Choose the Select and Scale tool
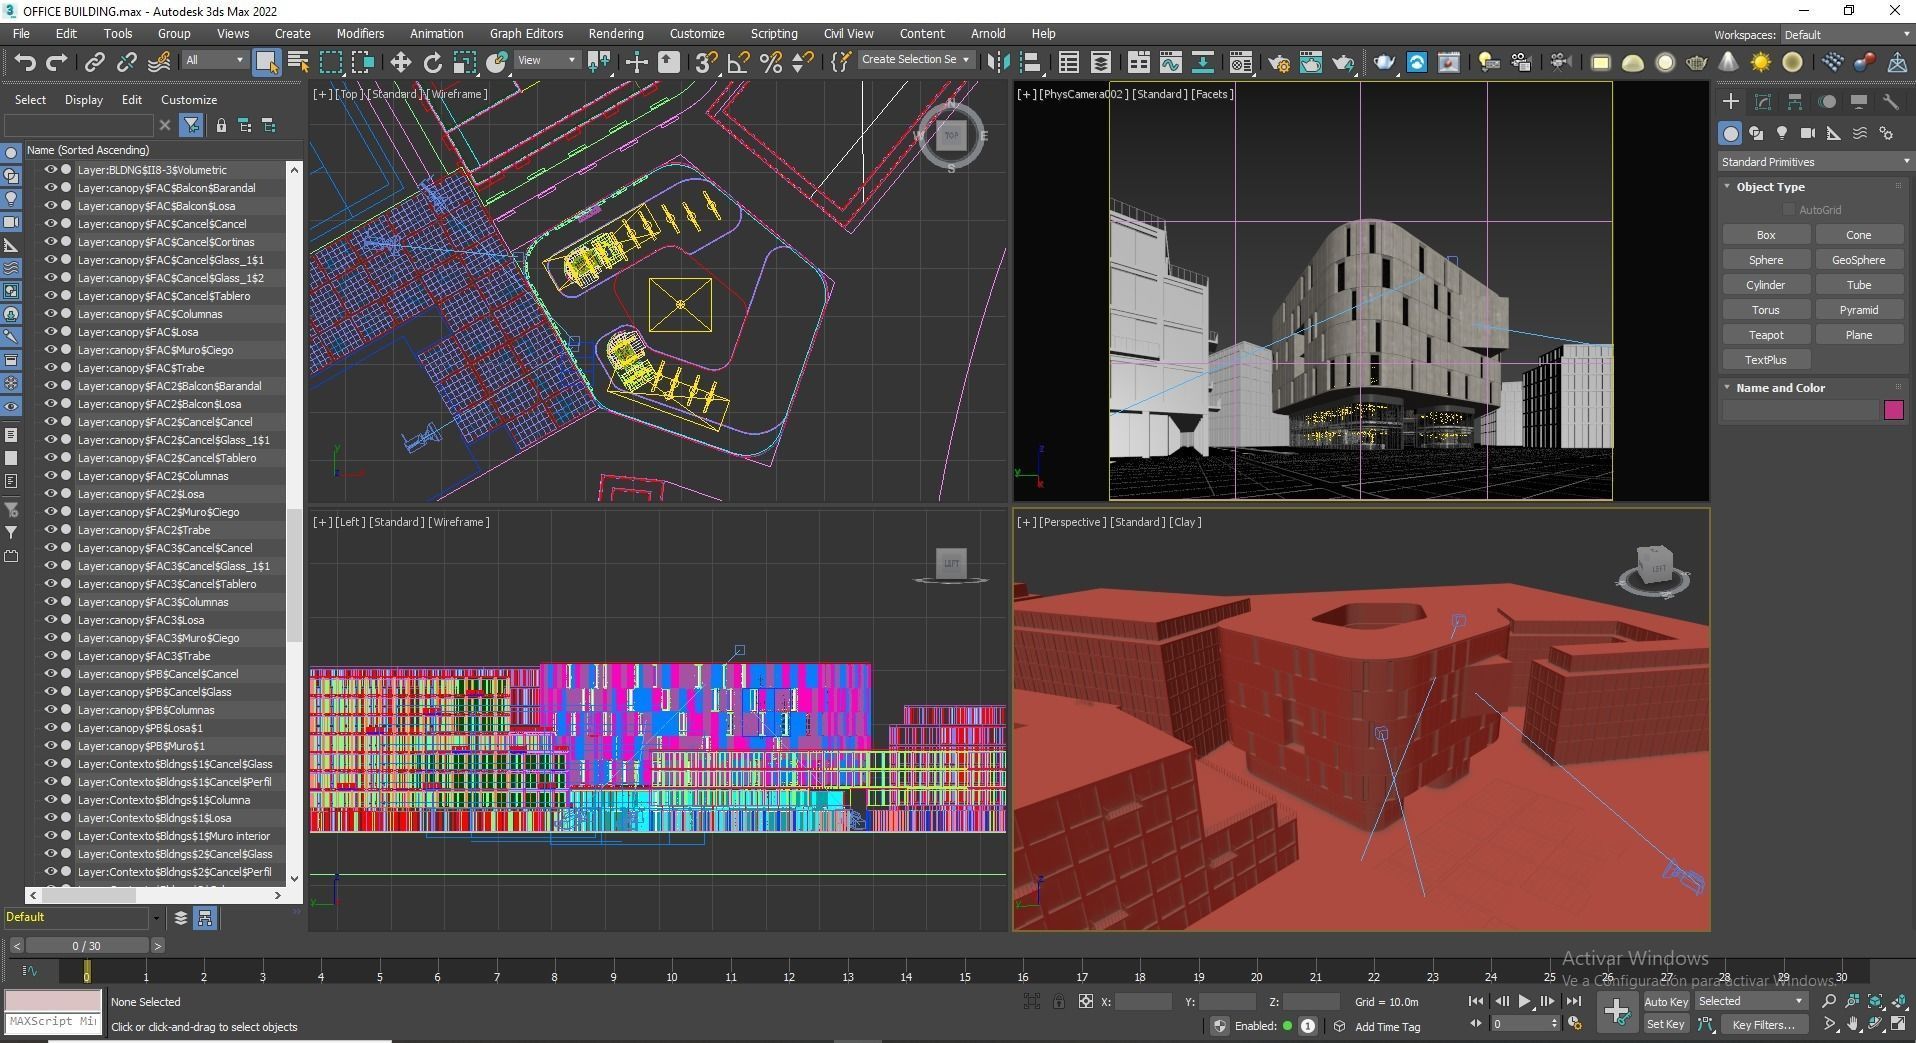The image size is (1916, 1043). pos(464,62)
